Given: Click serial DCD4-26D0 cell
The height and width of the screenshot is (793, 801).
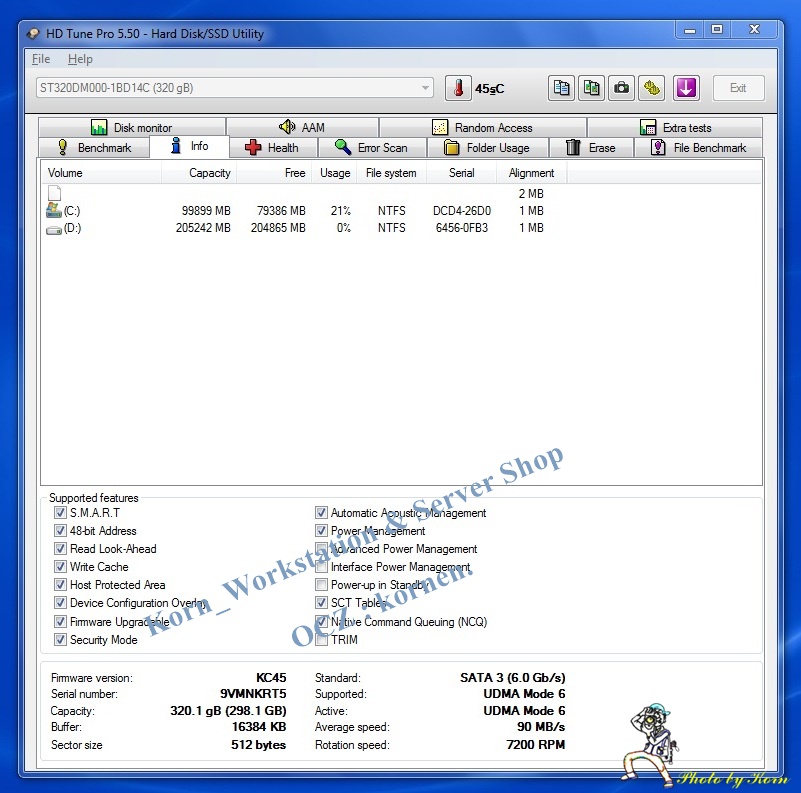Looking at the screenshot, I should pos(462,211).
